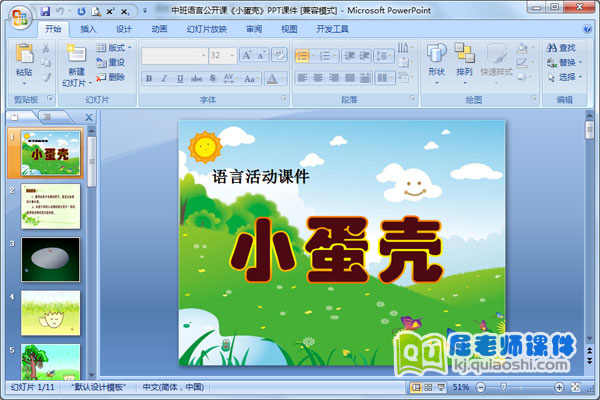Click 替换 to replace text
This screenshot has width=600, height=400.
coord(564,62)
